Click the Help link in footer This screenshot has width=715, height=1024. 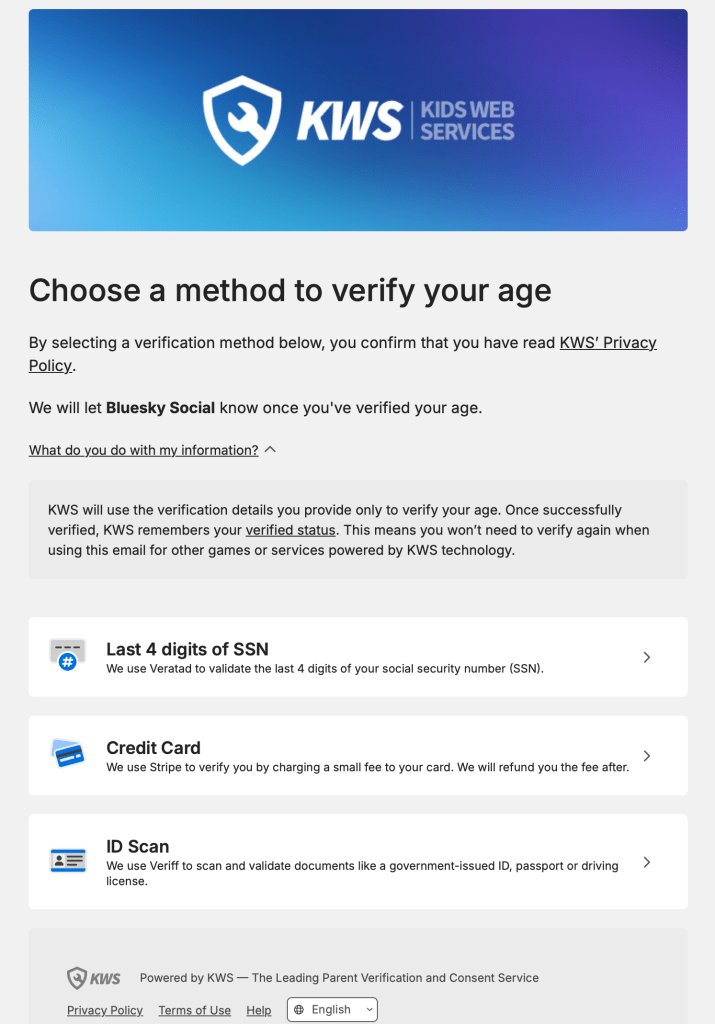[x=259, y=1010]
